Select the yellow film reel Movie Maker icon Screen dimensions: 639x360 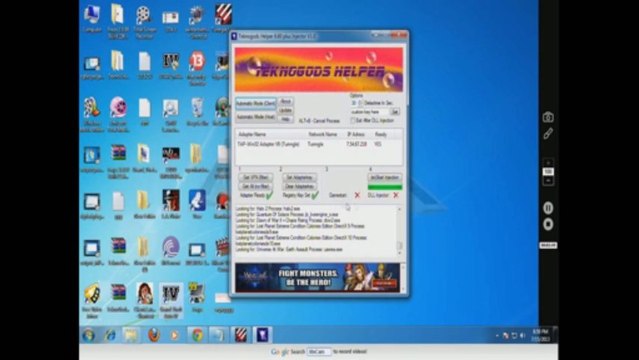point(92,300)
